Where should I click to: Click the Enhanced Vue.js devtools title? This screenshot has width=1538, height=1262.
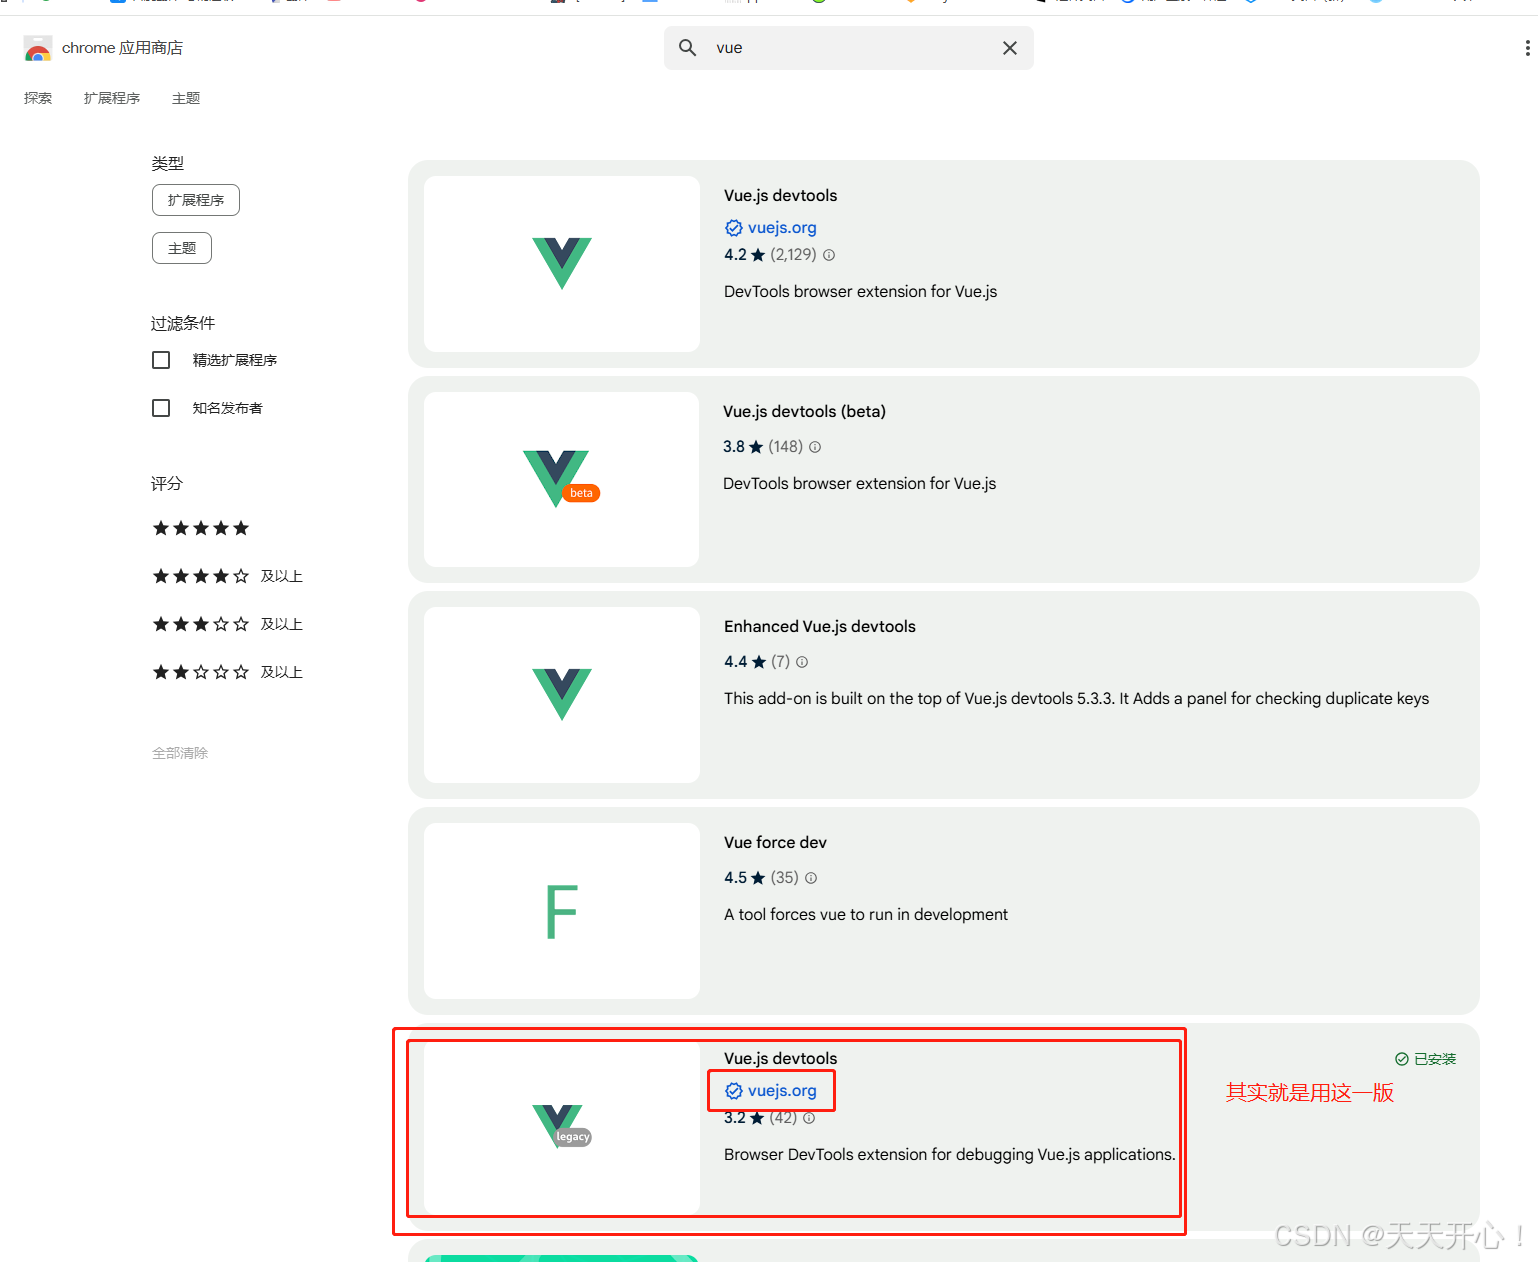point(820,627)
